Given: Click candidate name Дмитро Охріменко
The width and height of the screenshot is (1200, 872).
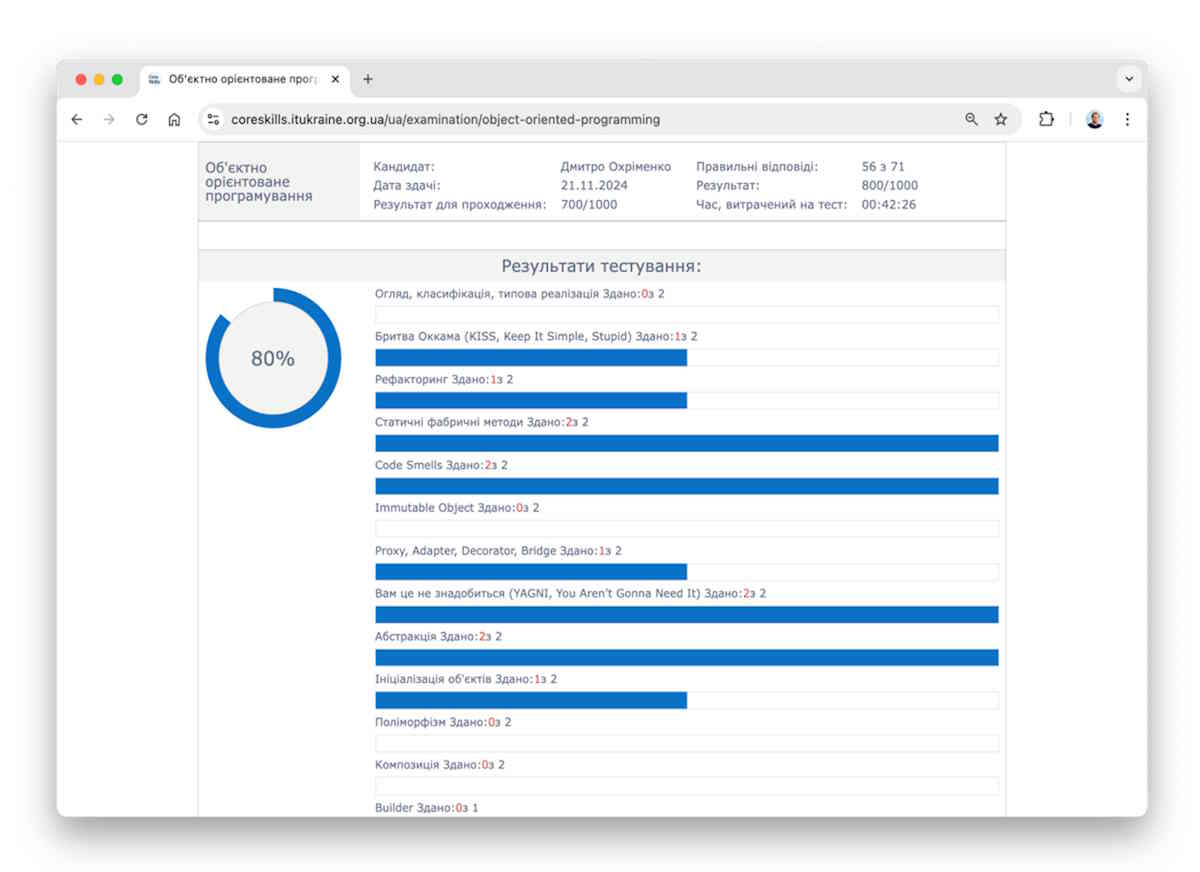Looking at the screenshot, I should tap(616, 167).
